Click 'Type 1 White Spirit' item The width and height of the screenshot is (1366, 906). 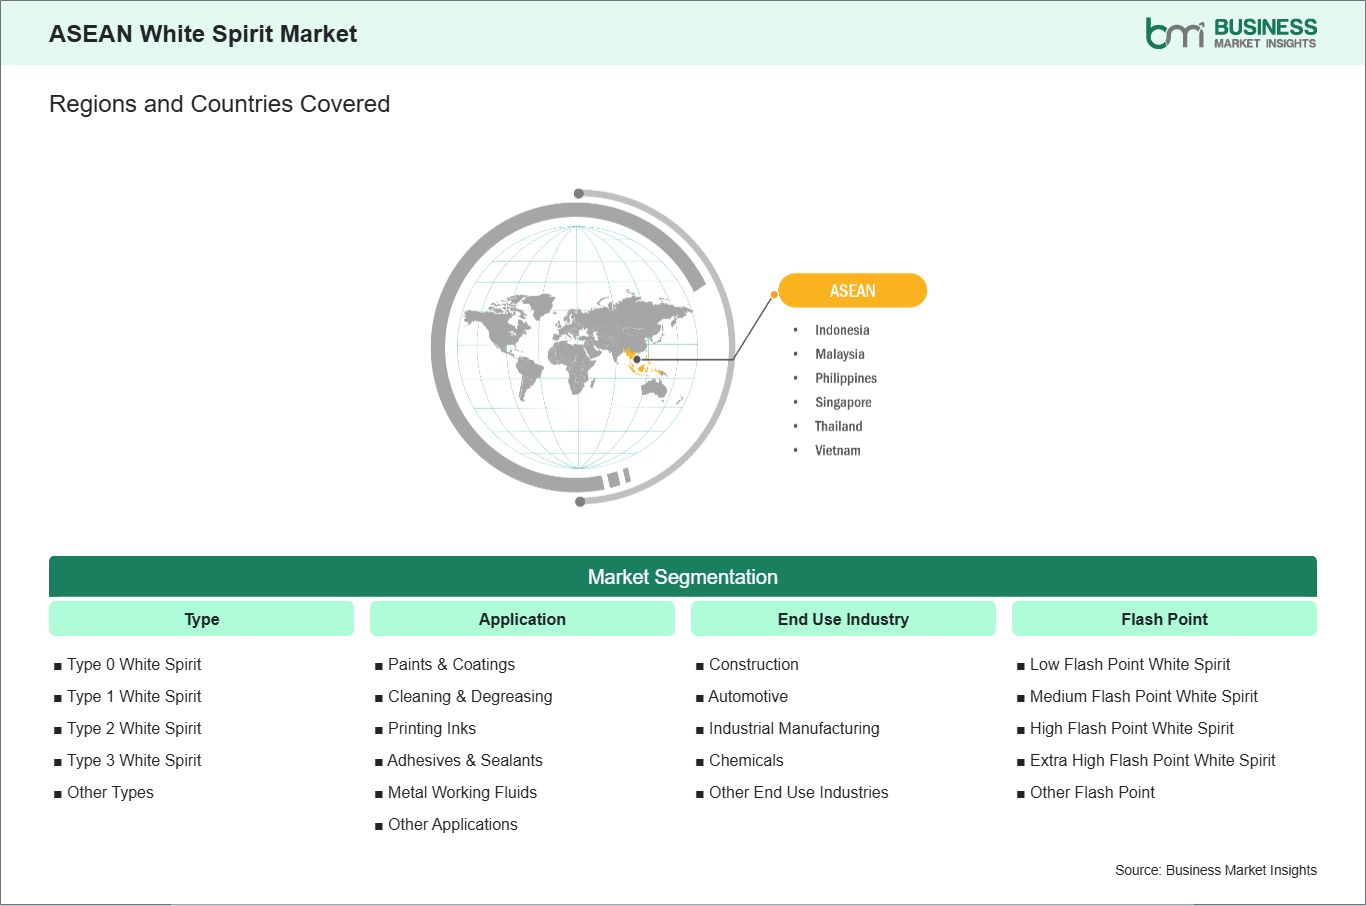point(134,696)
